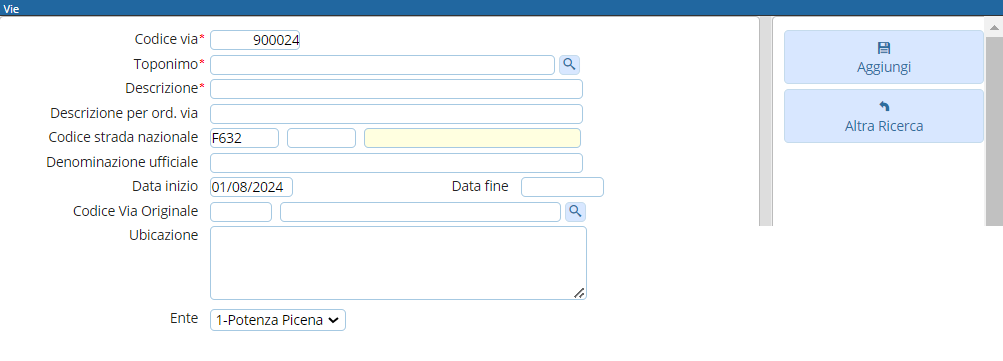Click inside the Ubicazione text area
Image resolution: width=1003 pixels, height=361 pixels.
pos(398,262)
